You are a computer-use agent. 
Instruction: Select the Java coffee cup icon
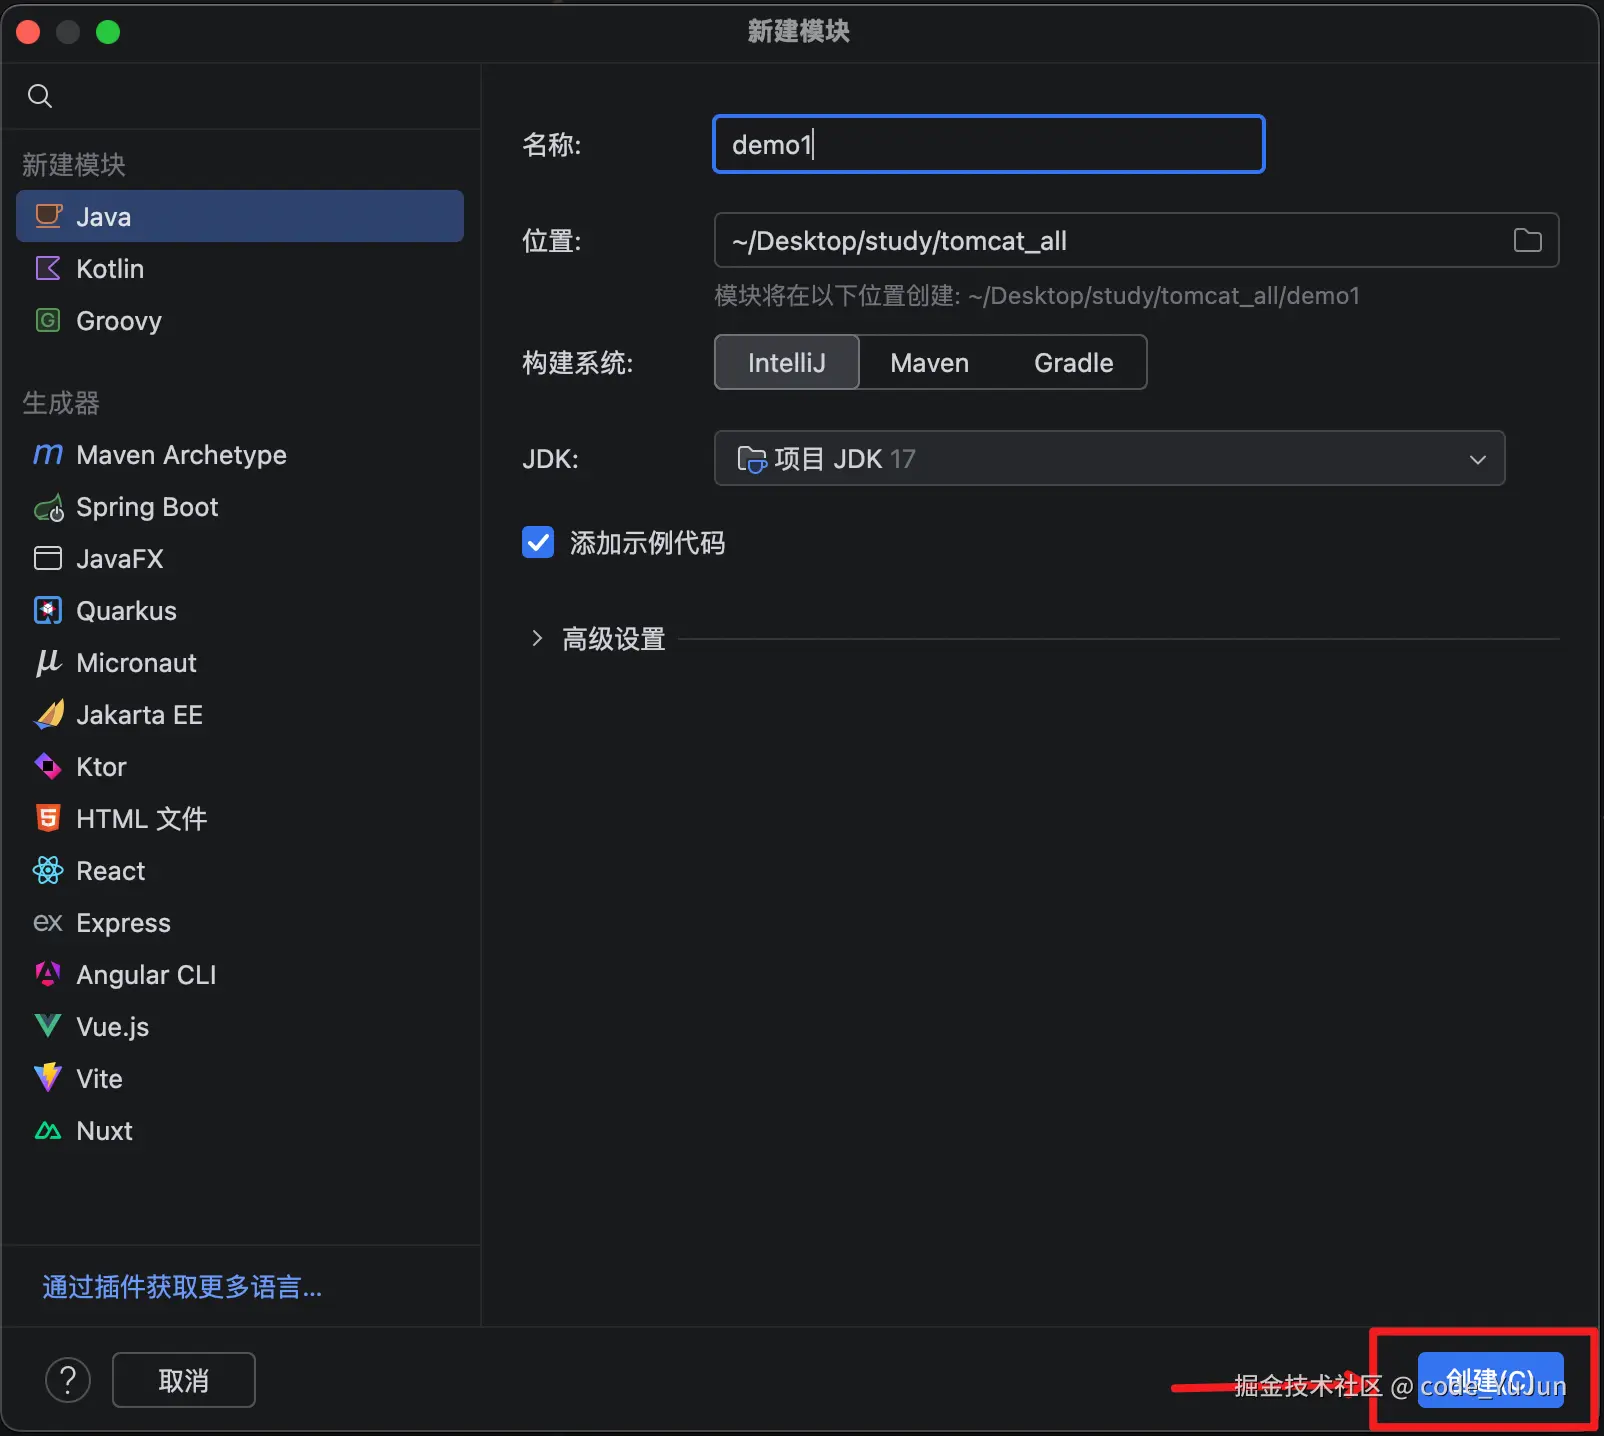pyautogui.click(x=48, y=216)
